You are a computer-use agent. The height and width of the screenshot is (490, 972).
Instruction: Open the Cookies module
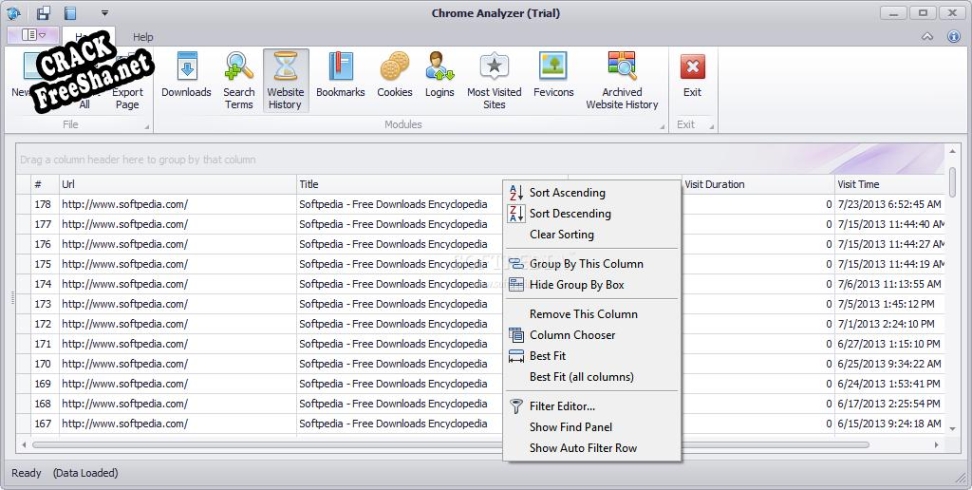(x=394, y=78)
